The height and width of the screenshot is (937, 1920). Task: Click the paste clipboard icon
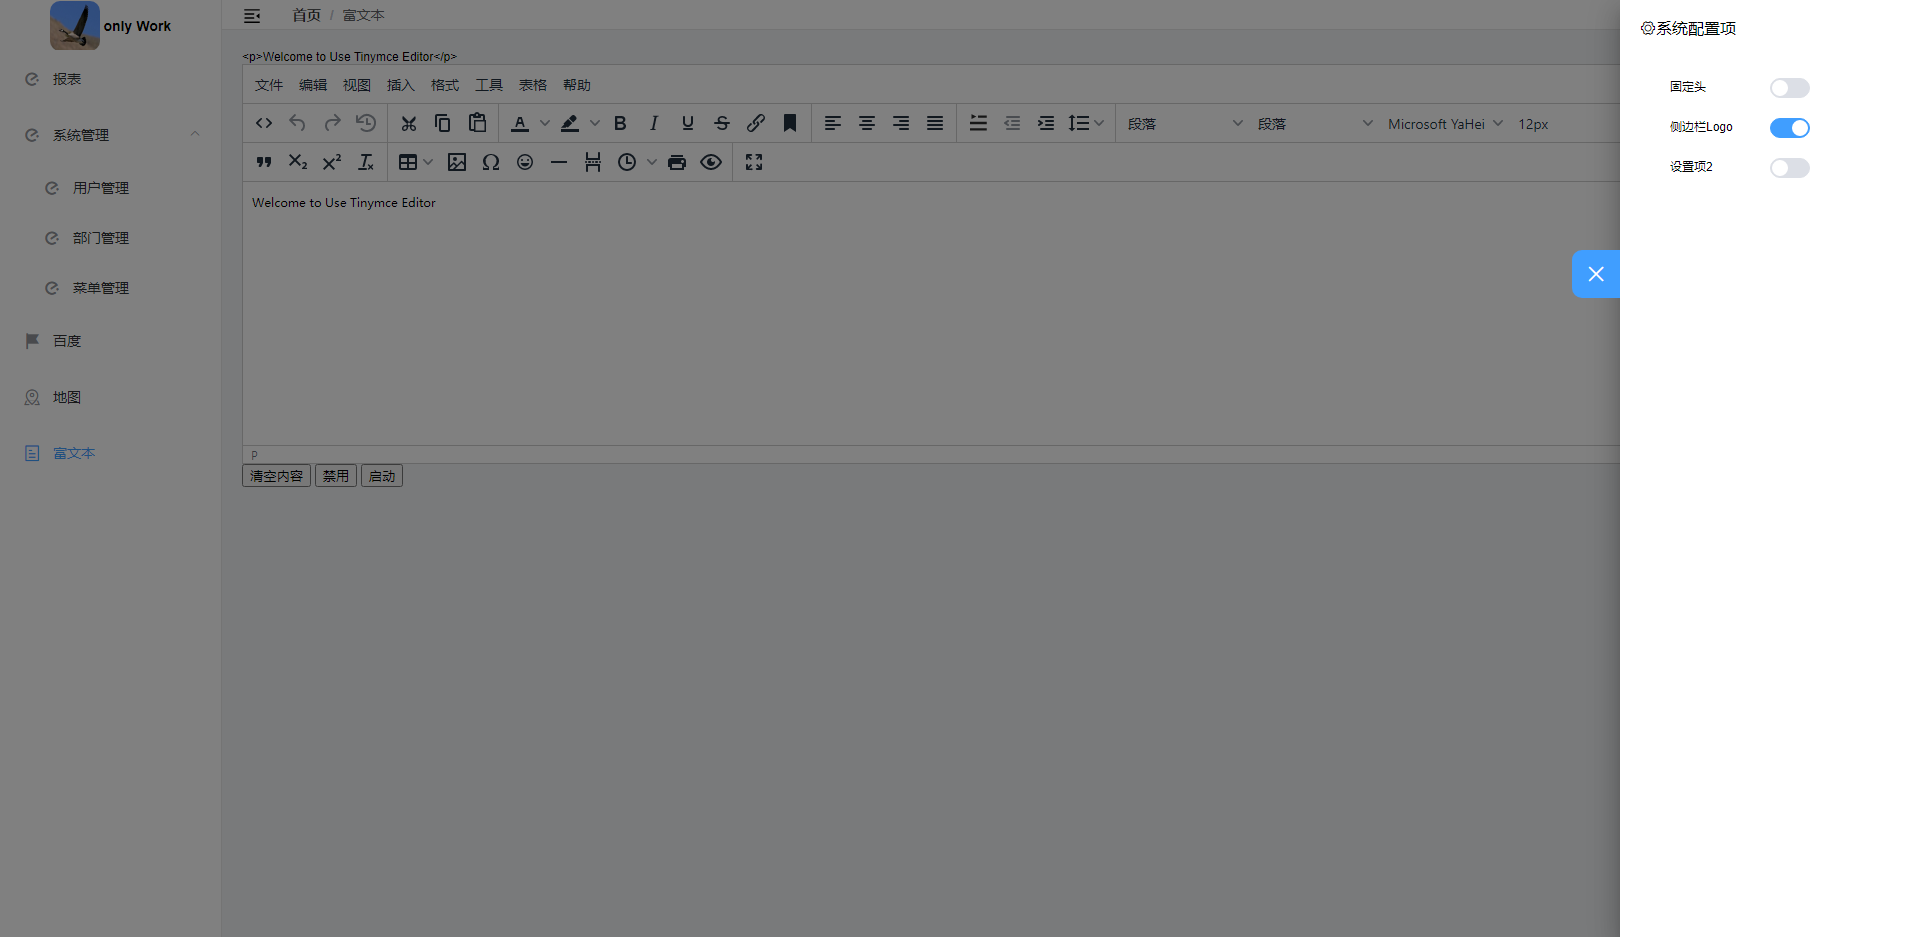[477, 123]
